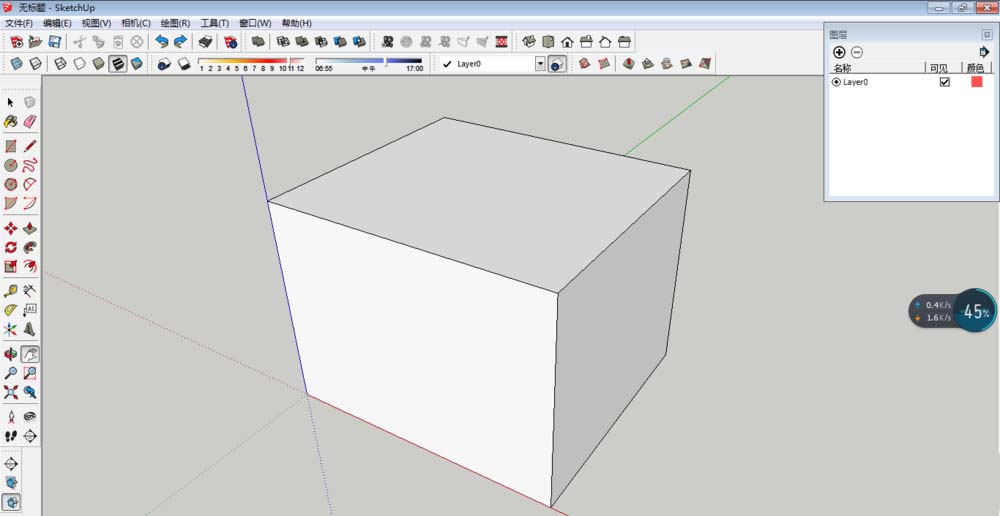
Task: Activate the Text label tool
Action: 30,310
